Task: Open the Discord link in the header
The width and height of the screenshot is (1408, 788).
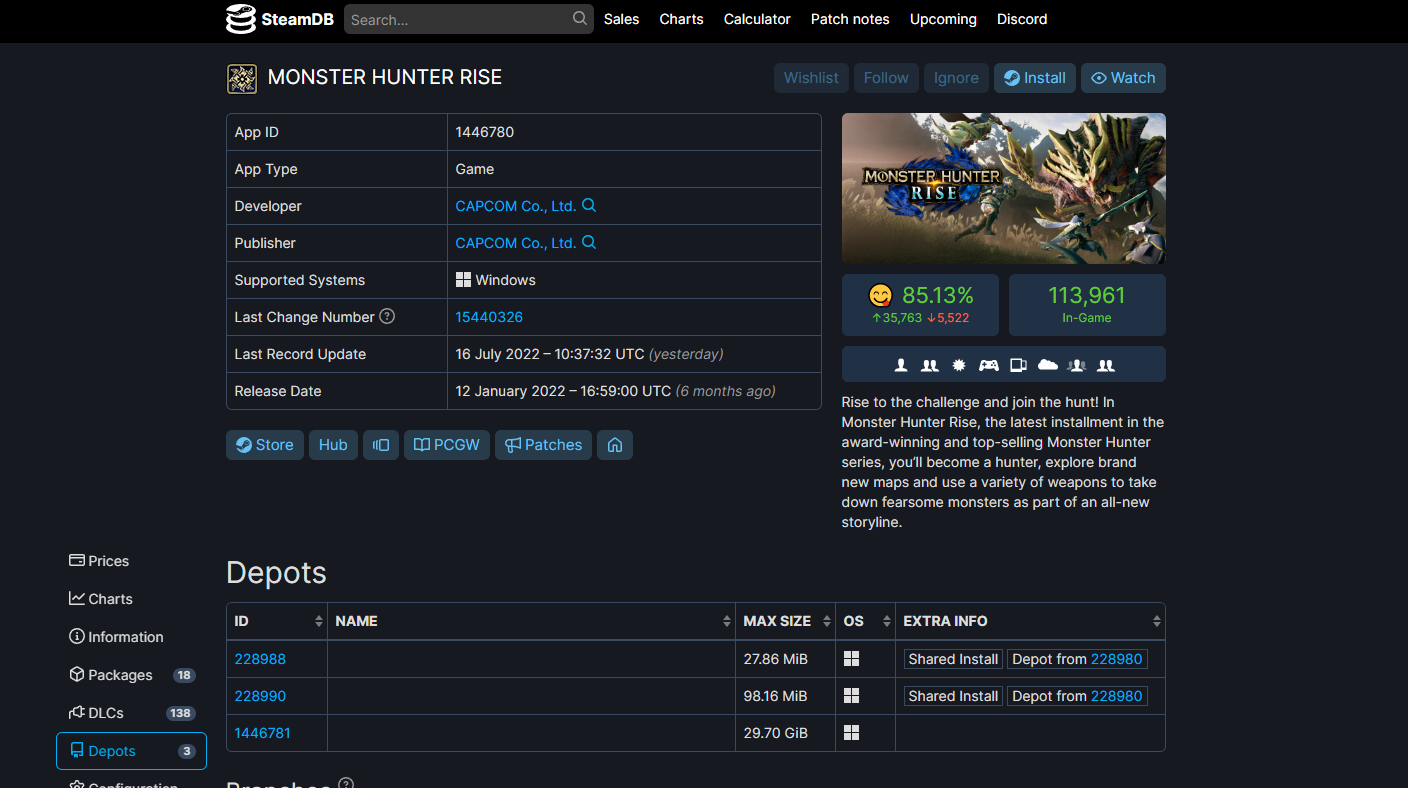Action: (1022, 19)
